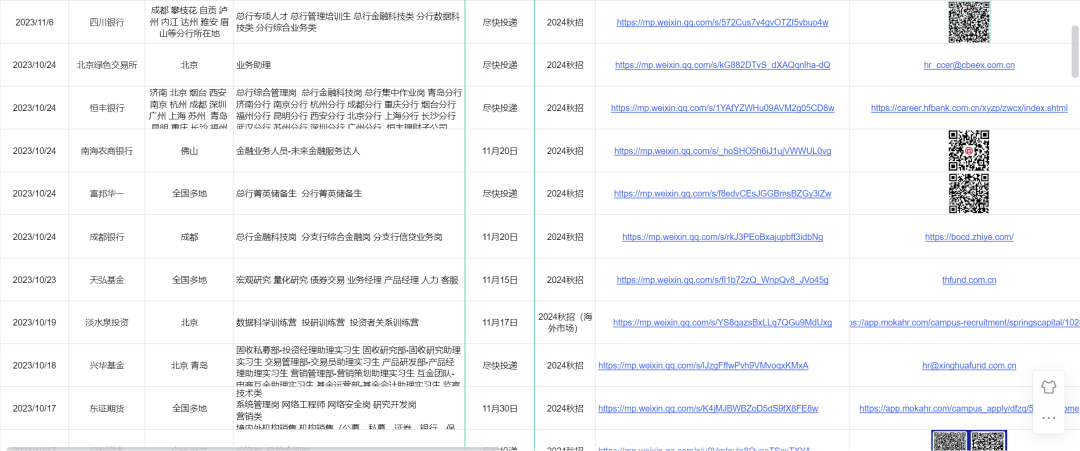Viewport: 1080px width, 451px height.
Task: Open the 兴华基金 mp.weixin.qq.com link
Action: coord(703,366)
